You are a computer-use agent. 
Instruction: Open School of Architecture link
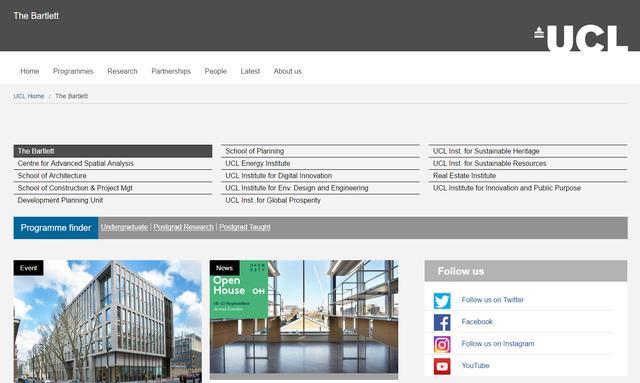tap(52, 176)
